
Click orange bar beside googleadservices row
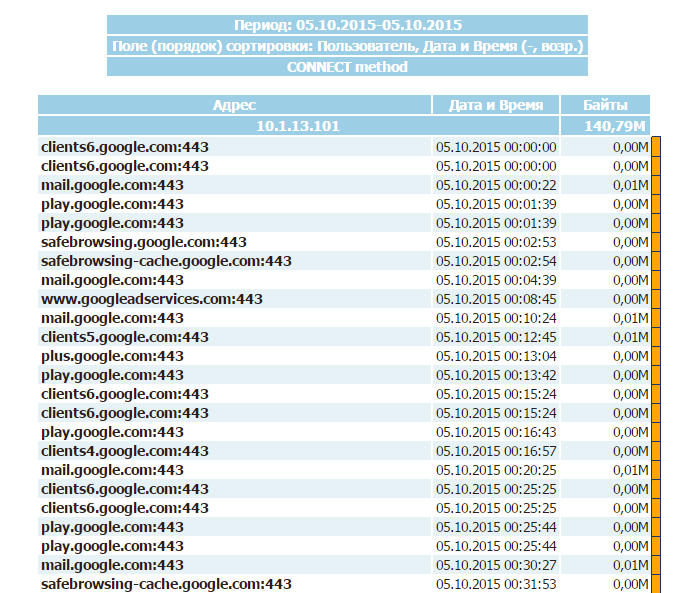pos(656,299)
